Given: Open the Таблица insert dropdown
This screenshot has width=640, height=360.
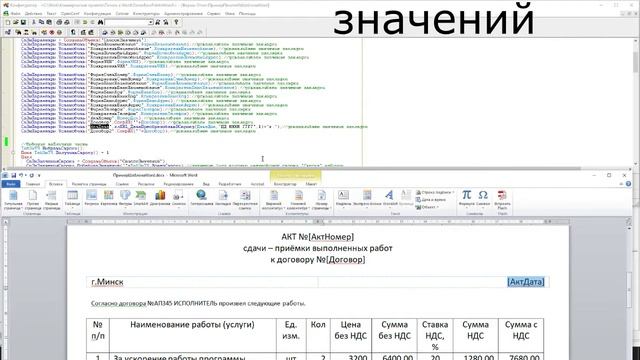Looking at the screenshot, I should (73, 200).
